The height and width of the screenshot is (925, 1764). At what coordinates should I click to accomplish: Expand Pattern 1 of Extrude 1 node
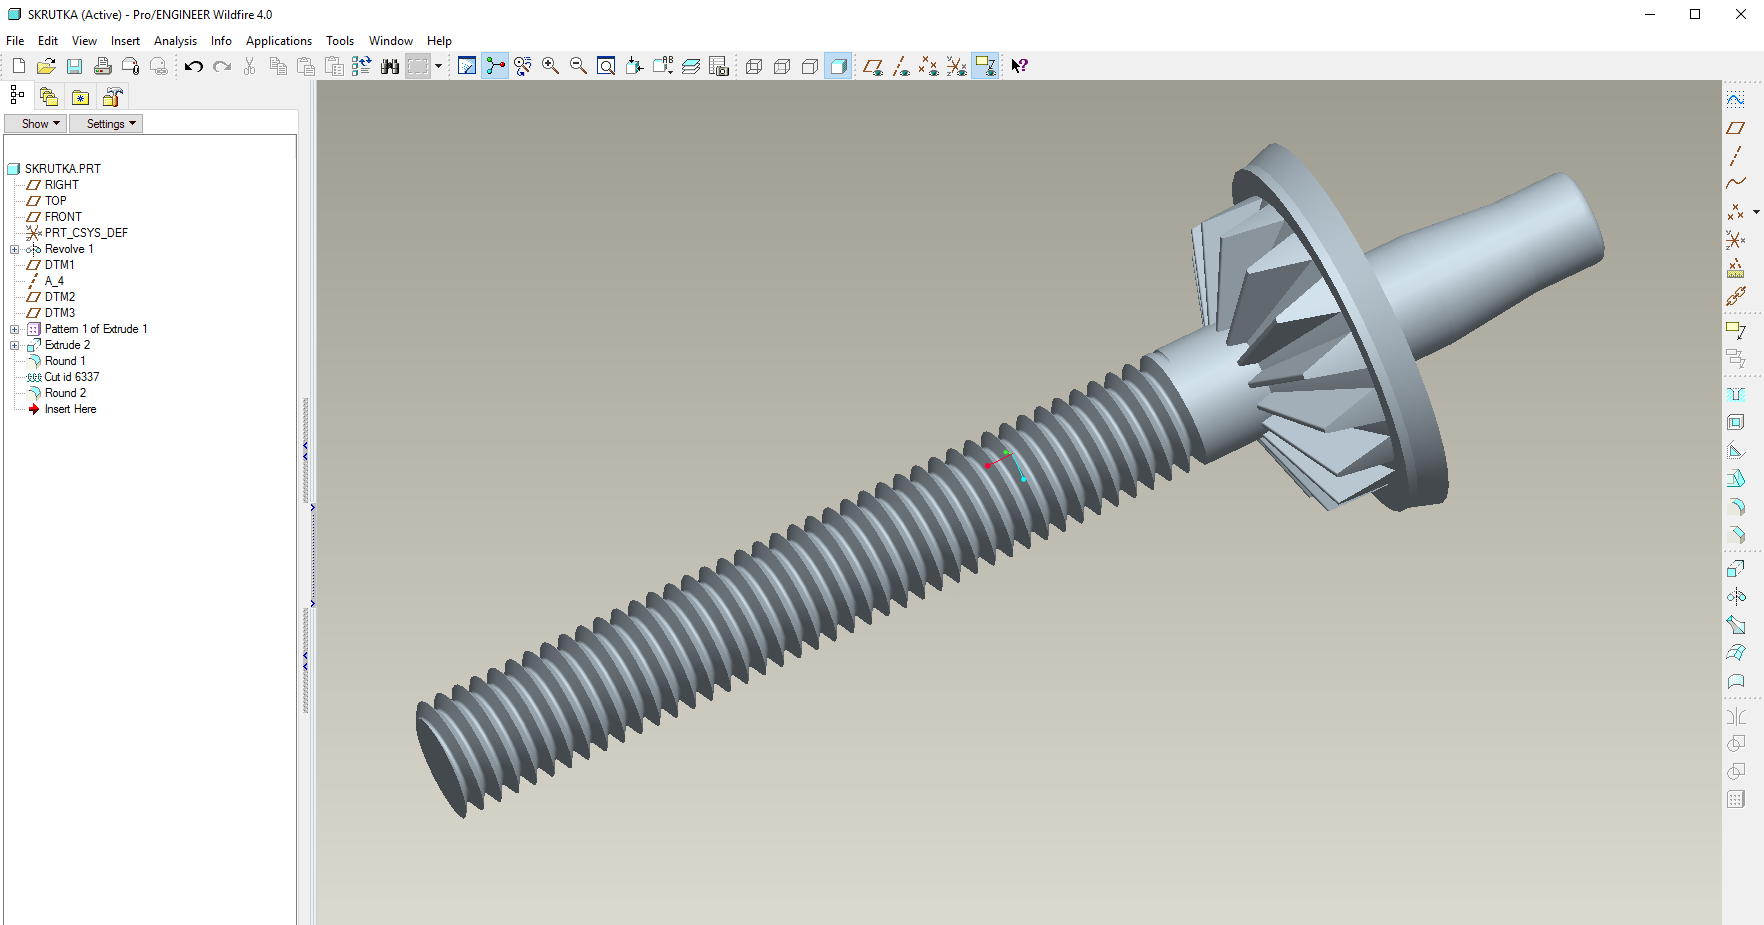tap(14, 329)
